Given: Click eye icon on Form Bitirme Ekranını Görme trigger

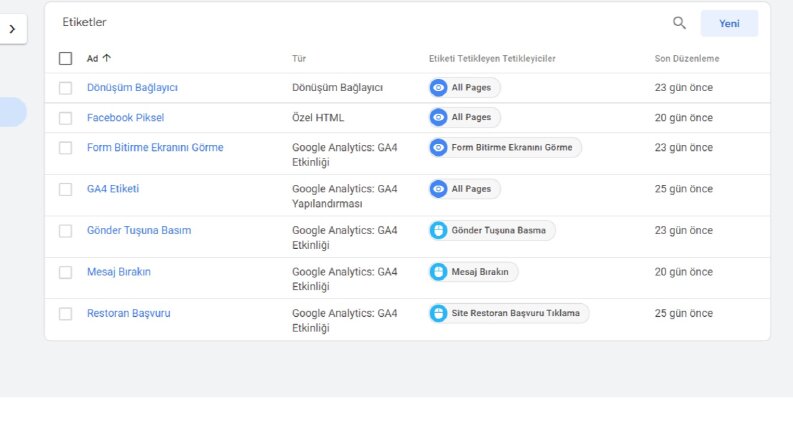Looking at the screenshot, I should 438,147.
